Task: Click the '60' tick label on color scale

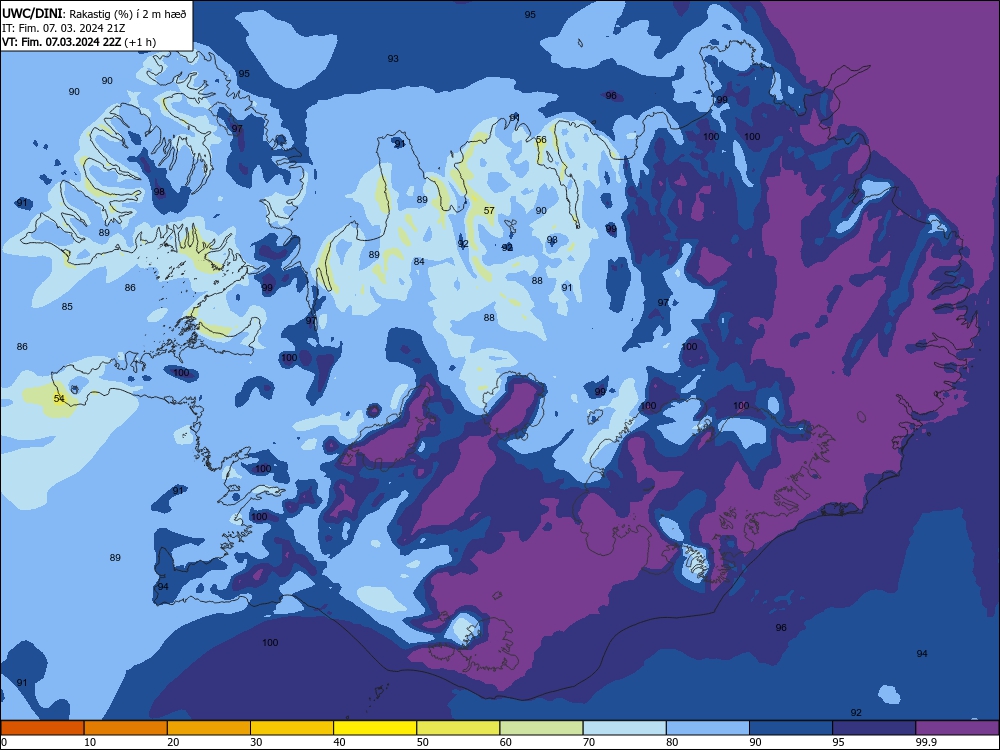Action: coord(506,742)
